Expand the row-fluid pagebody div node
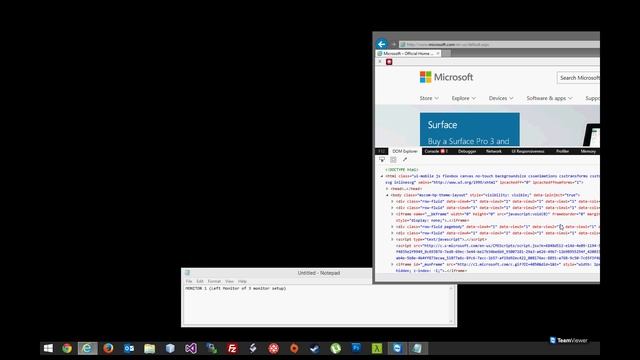 (392, 227)
